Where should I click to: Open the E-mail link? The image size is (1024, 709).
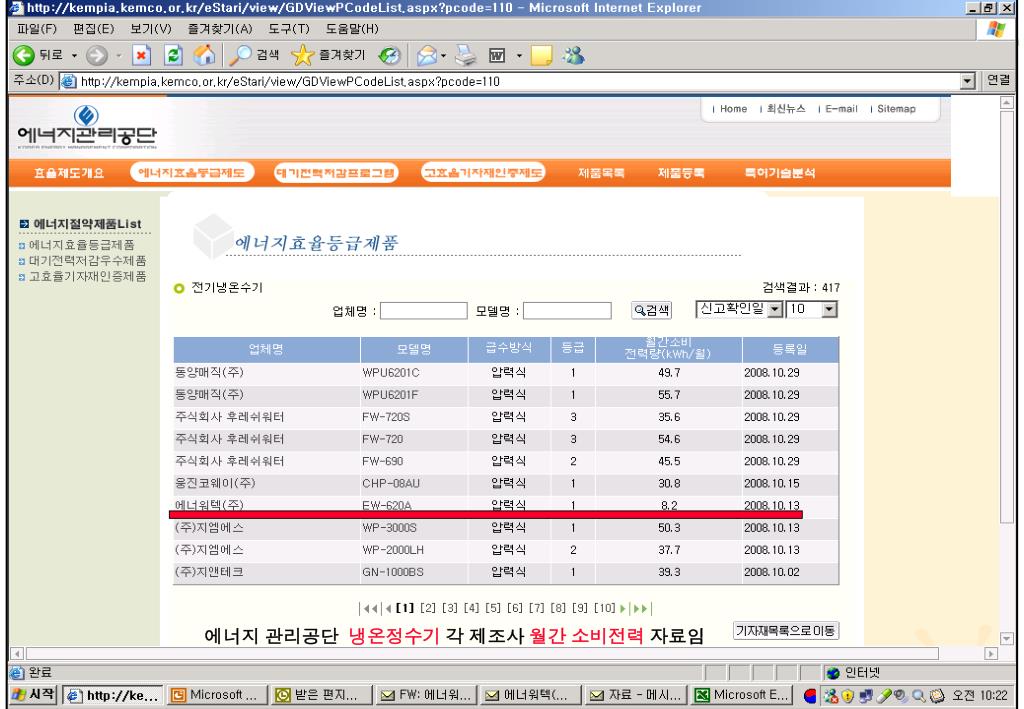coord(841,109)
